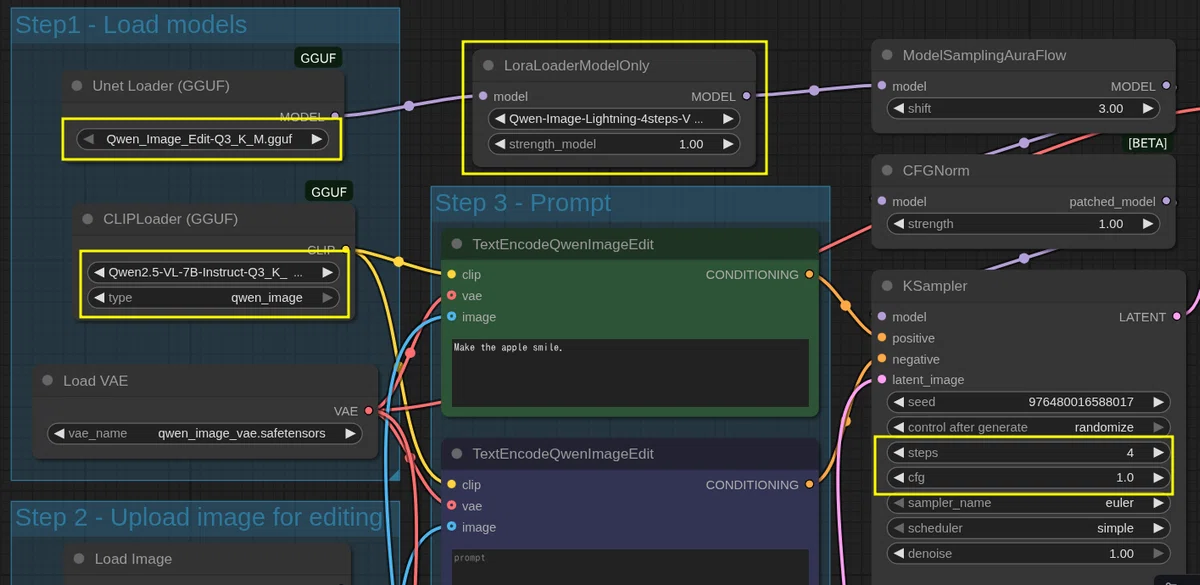The height and width of the screenshot is (585, 1200).
Task: Collapse the LoraLoaderModelOnly node dot
Action: point(488,65)
